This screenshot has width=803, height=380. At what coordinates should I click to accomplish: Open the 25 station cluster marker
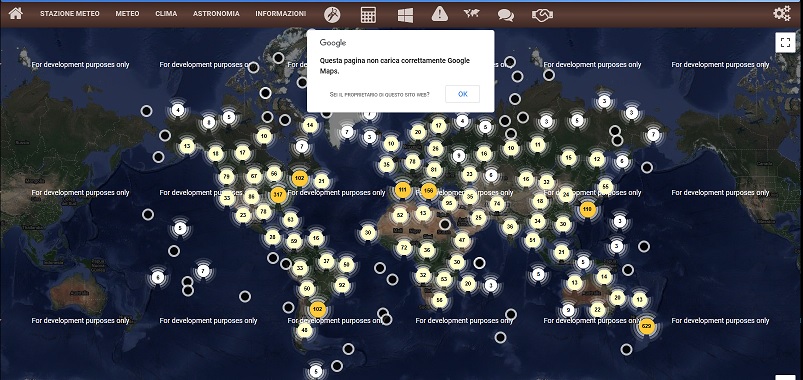(478, 218)
